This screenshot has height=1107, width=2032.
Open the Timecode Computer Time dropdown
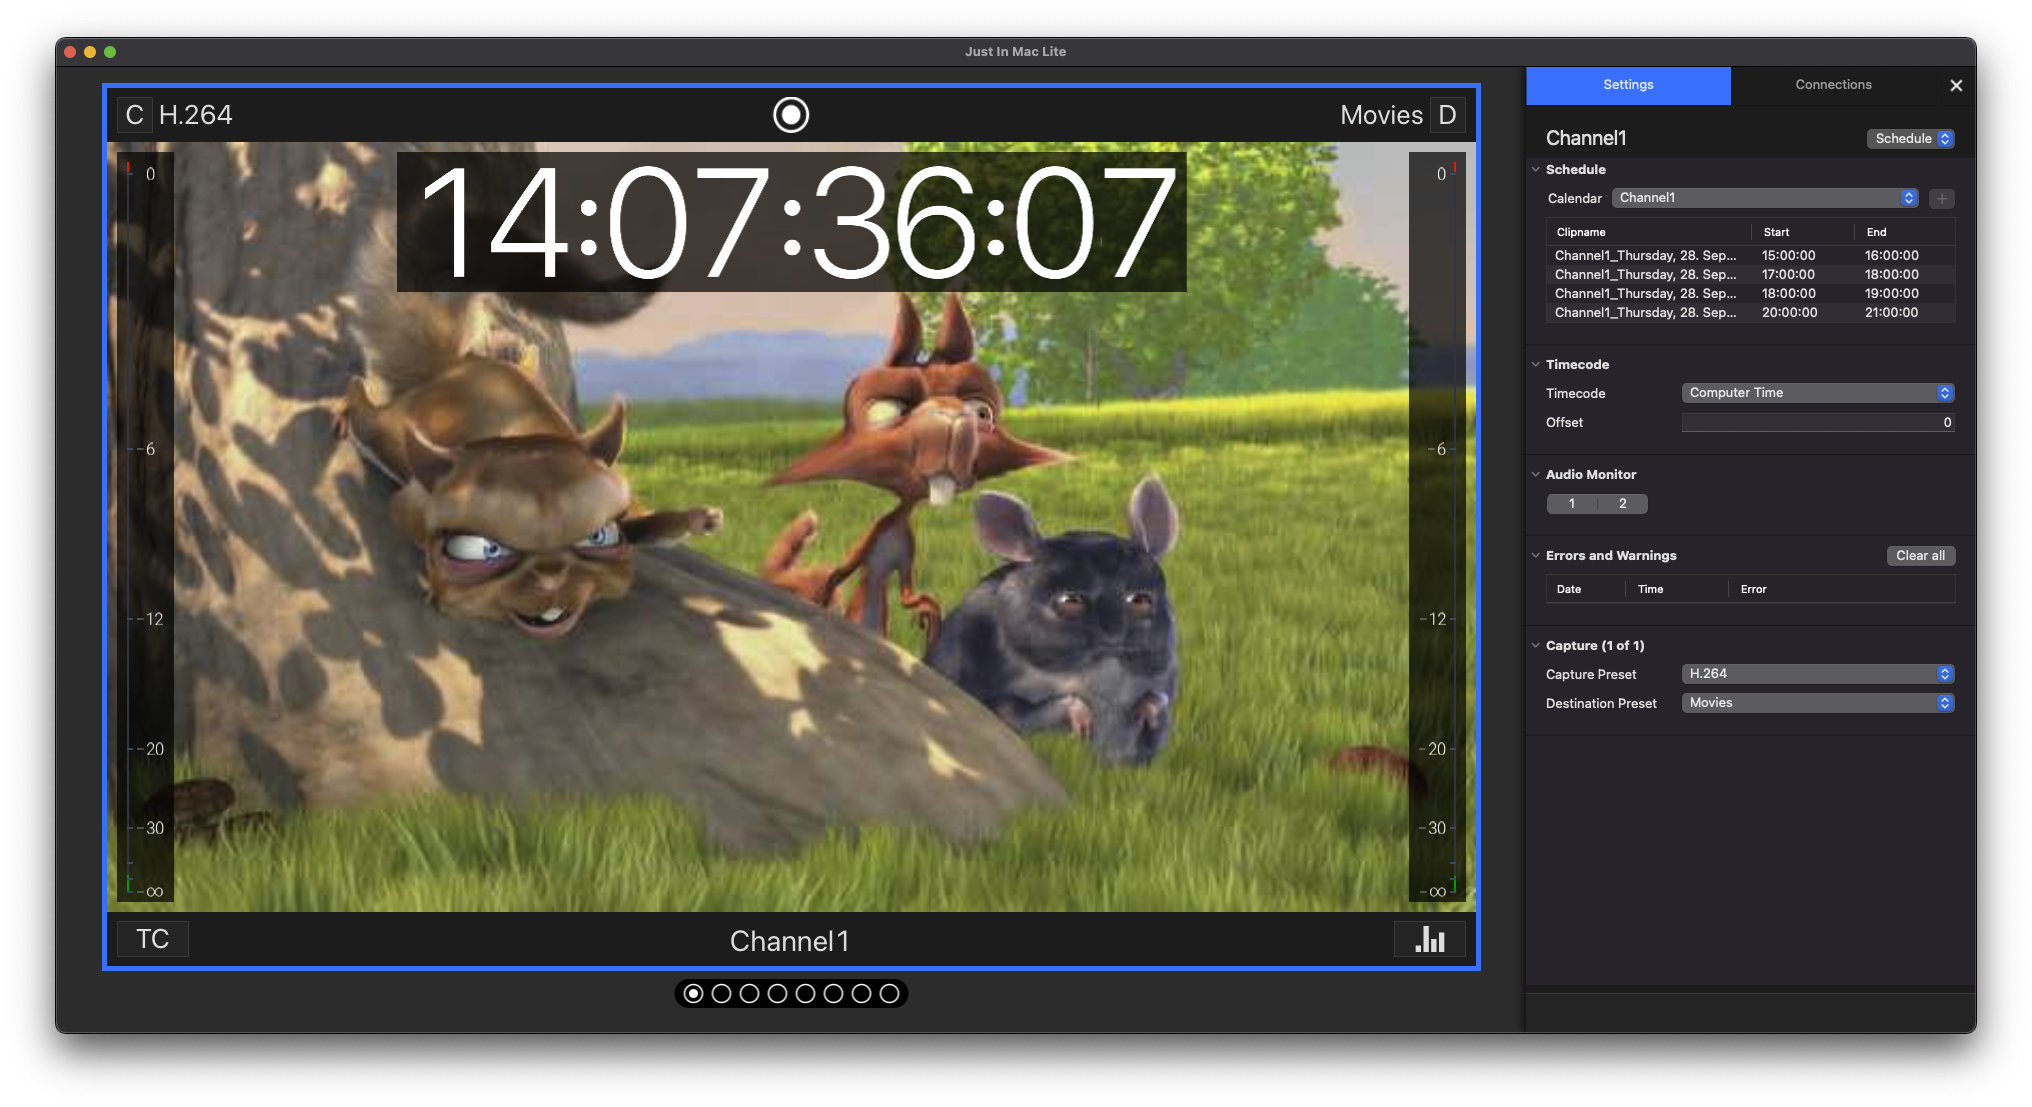click(x=1817, y=393)
